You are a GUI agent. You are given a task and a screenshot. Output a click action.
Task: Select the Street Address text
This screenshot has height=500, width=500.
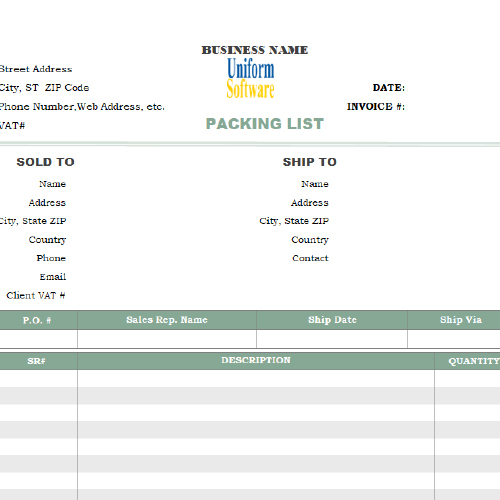[x=36, y=69]
